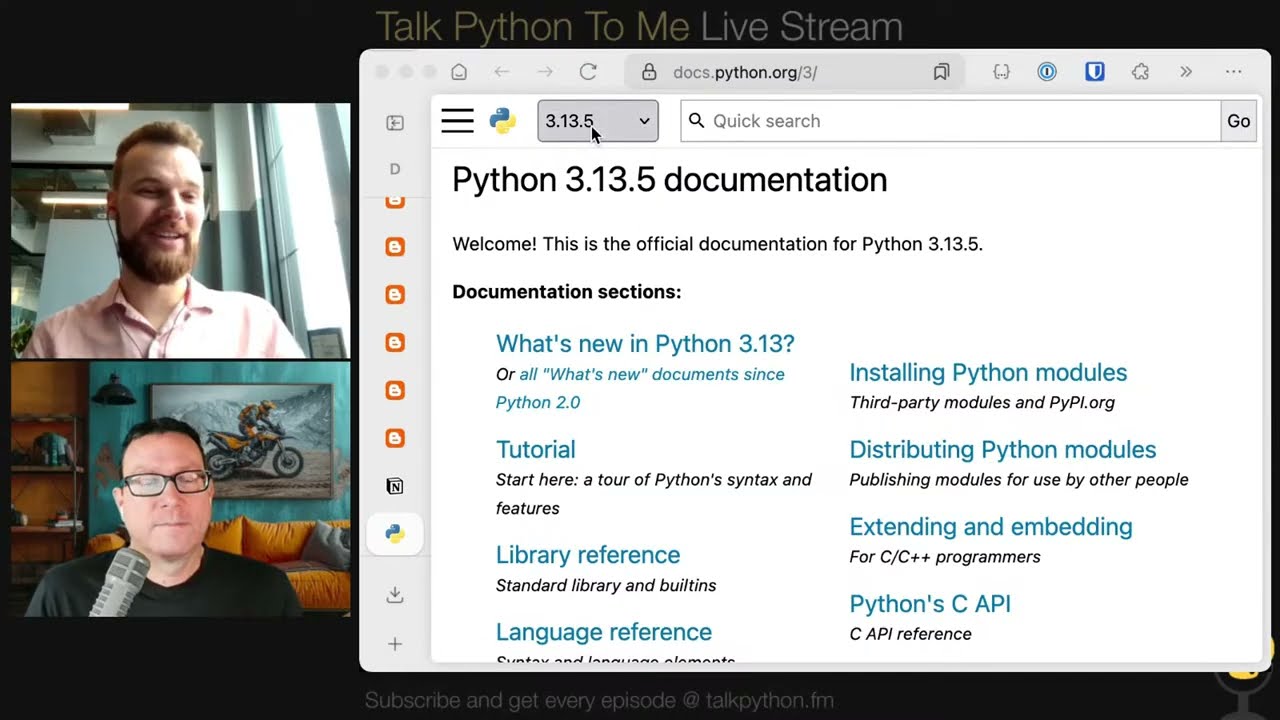This screenshot has height=720, width=1280.
Task: Click the Go search button
Action: 1238,121
